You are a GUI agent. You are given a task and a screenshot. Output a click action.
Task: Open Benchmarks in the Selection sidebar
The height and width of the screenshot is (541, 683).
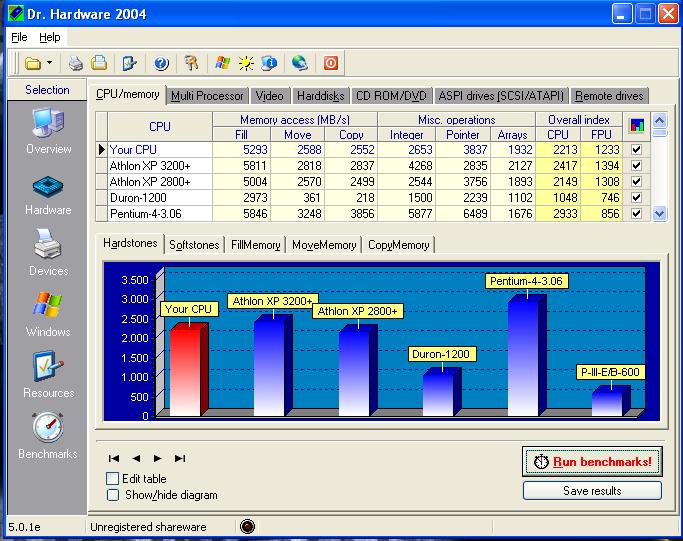pyautogui.click(x=48, y=436)
